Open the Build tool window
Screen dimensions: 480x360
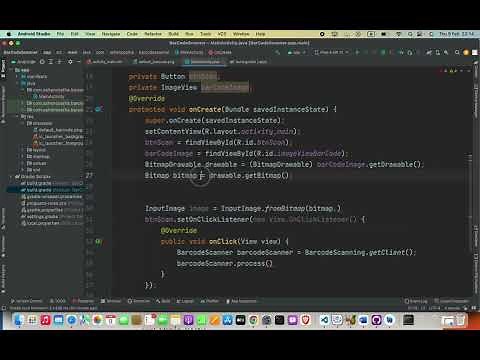(x=163, y=301)
